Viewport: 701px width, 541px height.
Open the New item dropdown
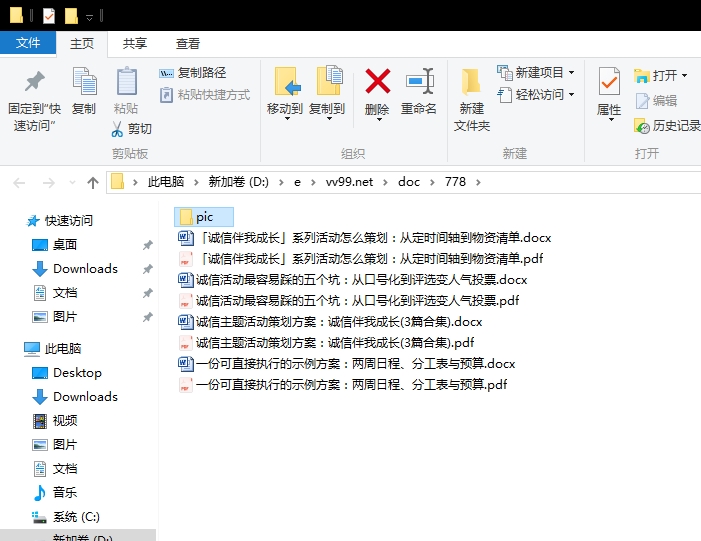(536, 72)
